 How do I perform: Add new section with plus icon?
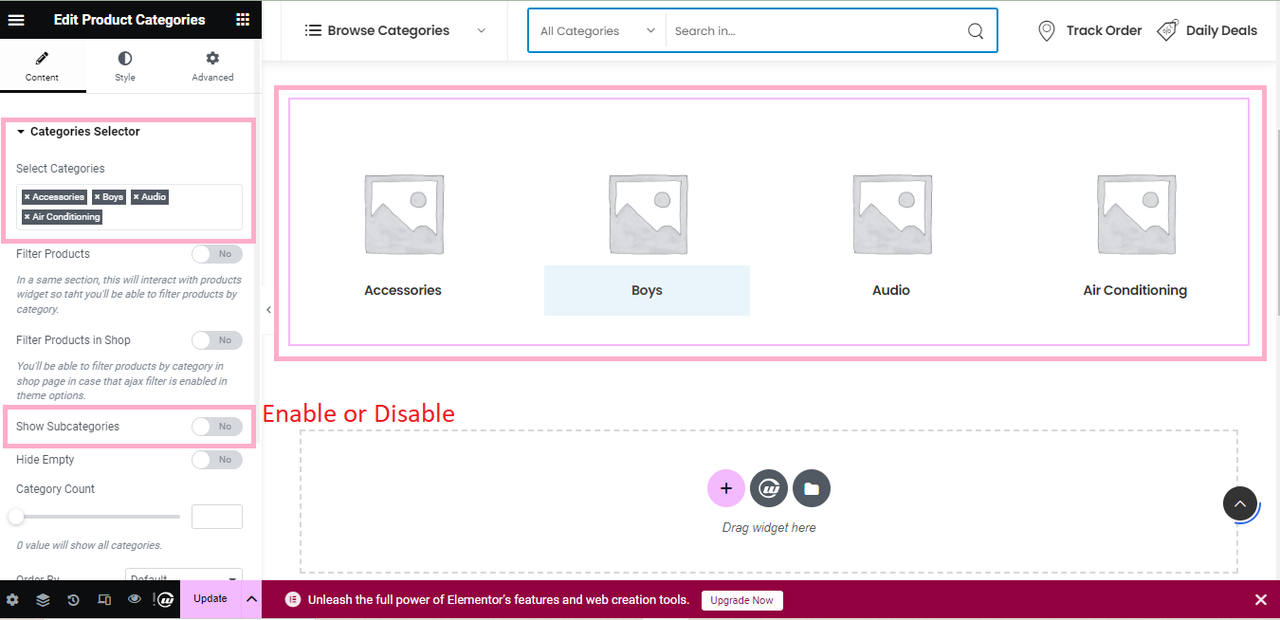coord(726,488)
